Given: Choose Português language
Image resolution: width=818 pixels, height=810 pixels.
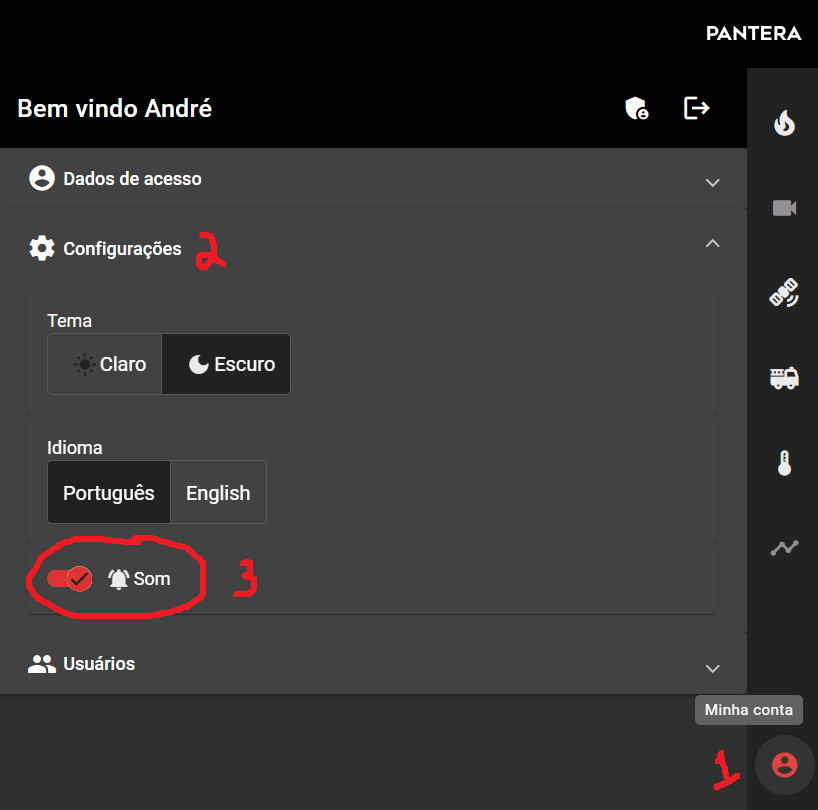Looking at the screenshot, I should (x=109, y=492).
